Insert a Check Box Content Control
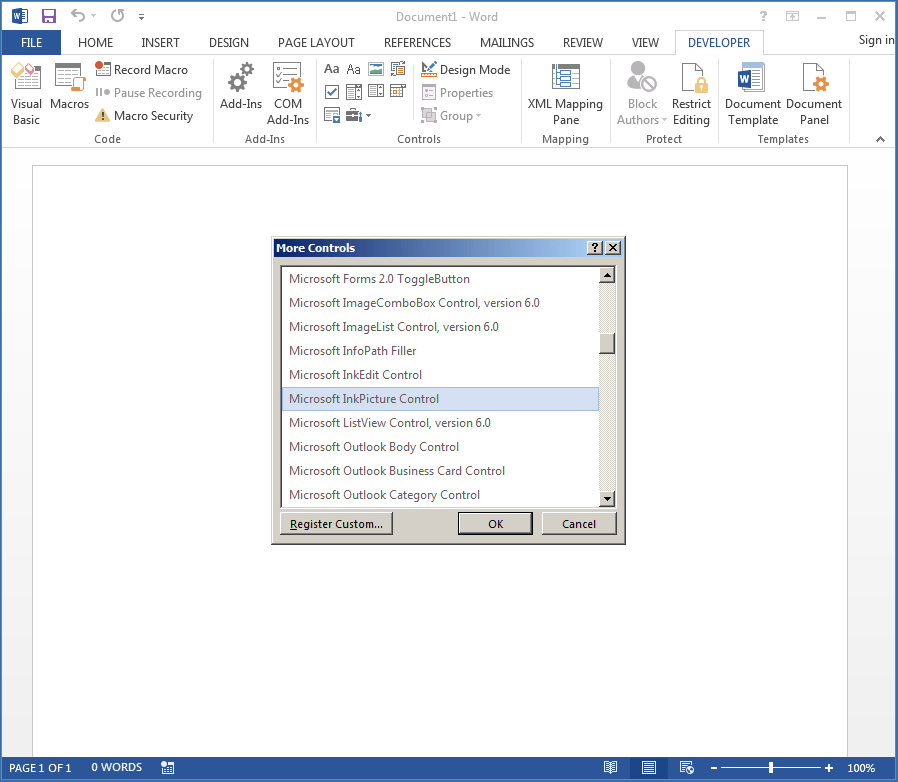898x782 pixels. (333, 90)
